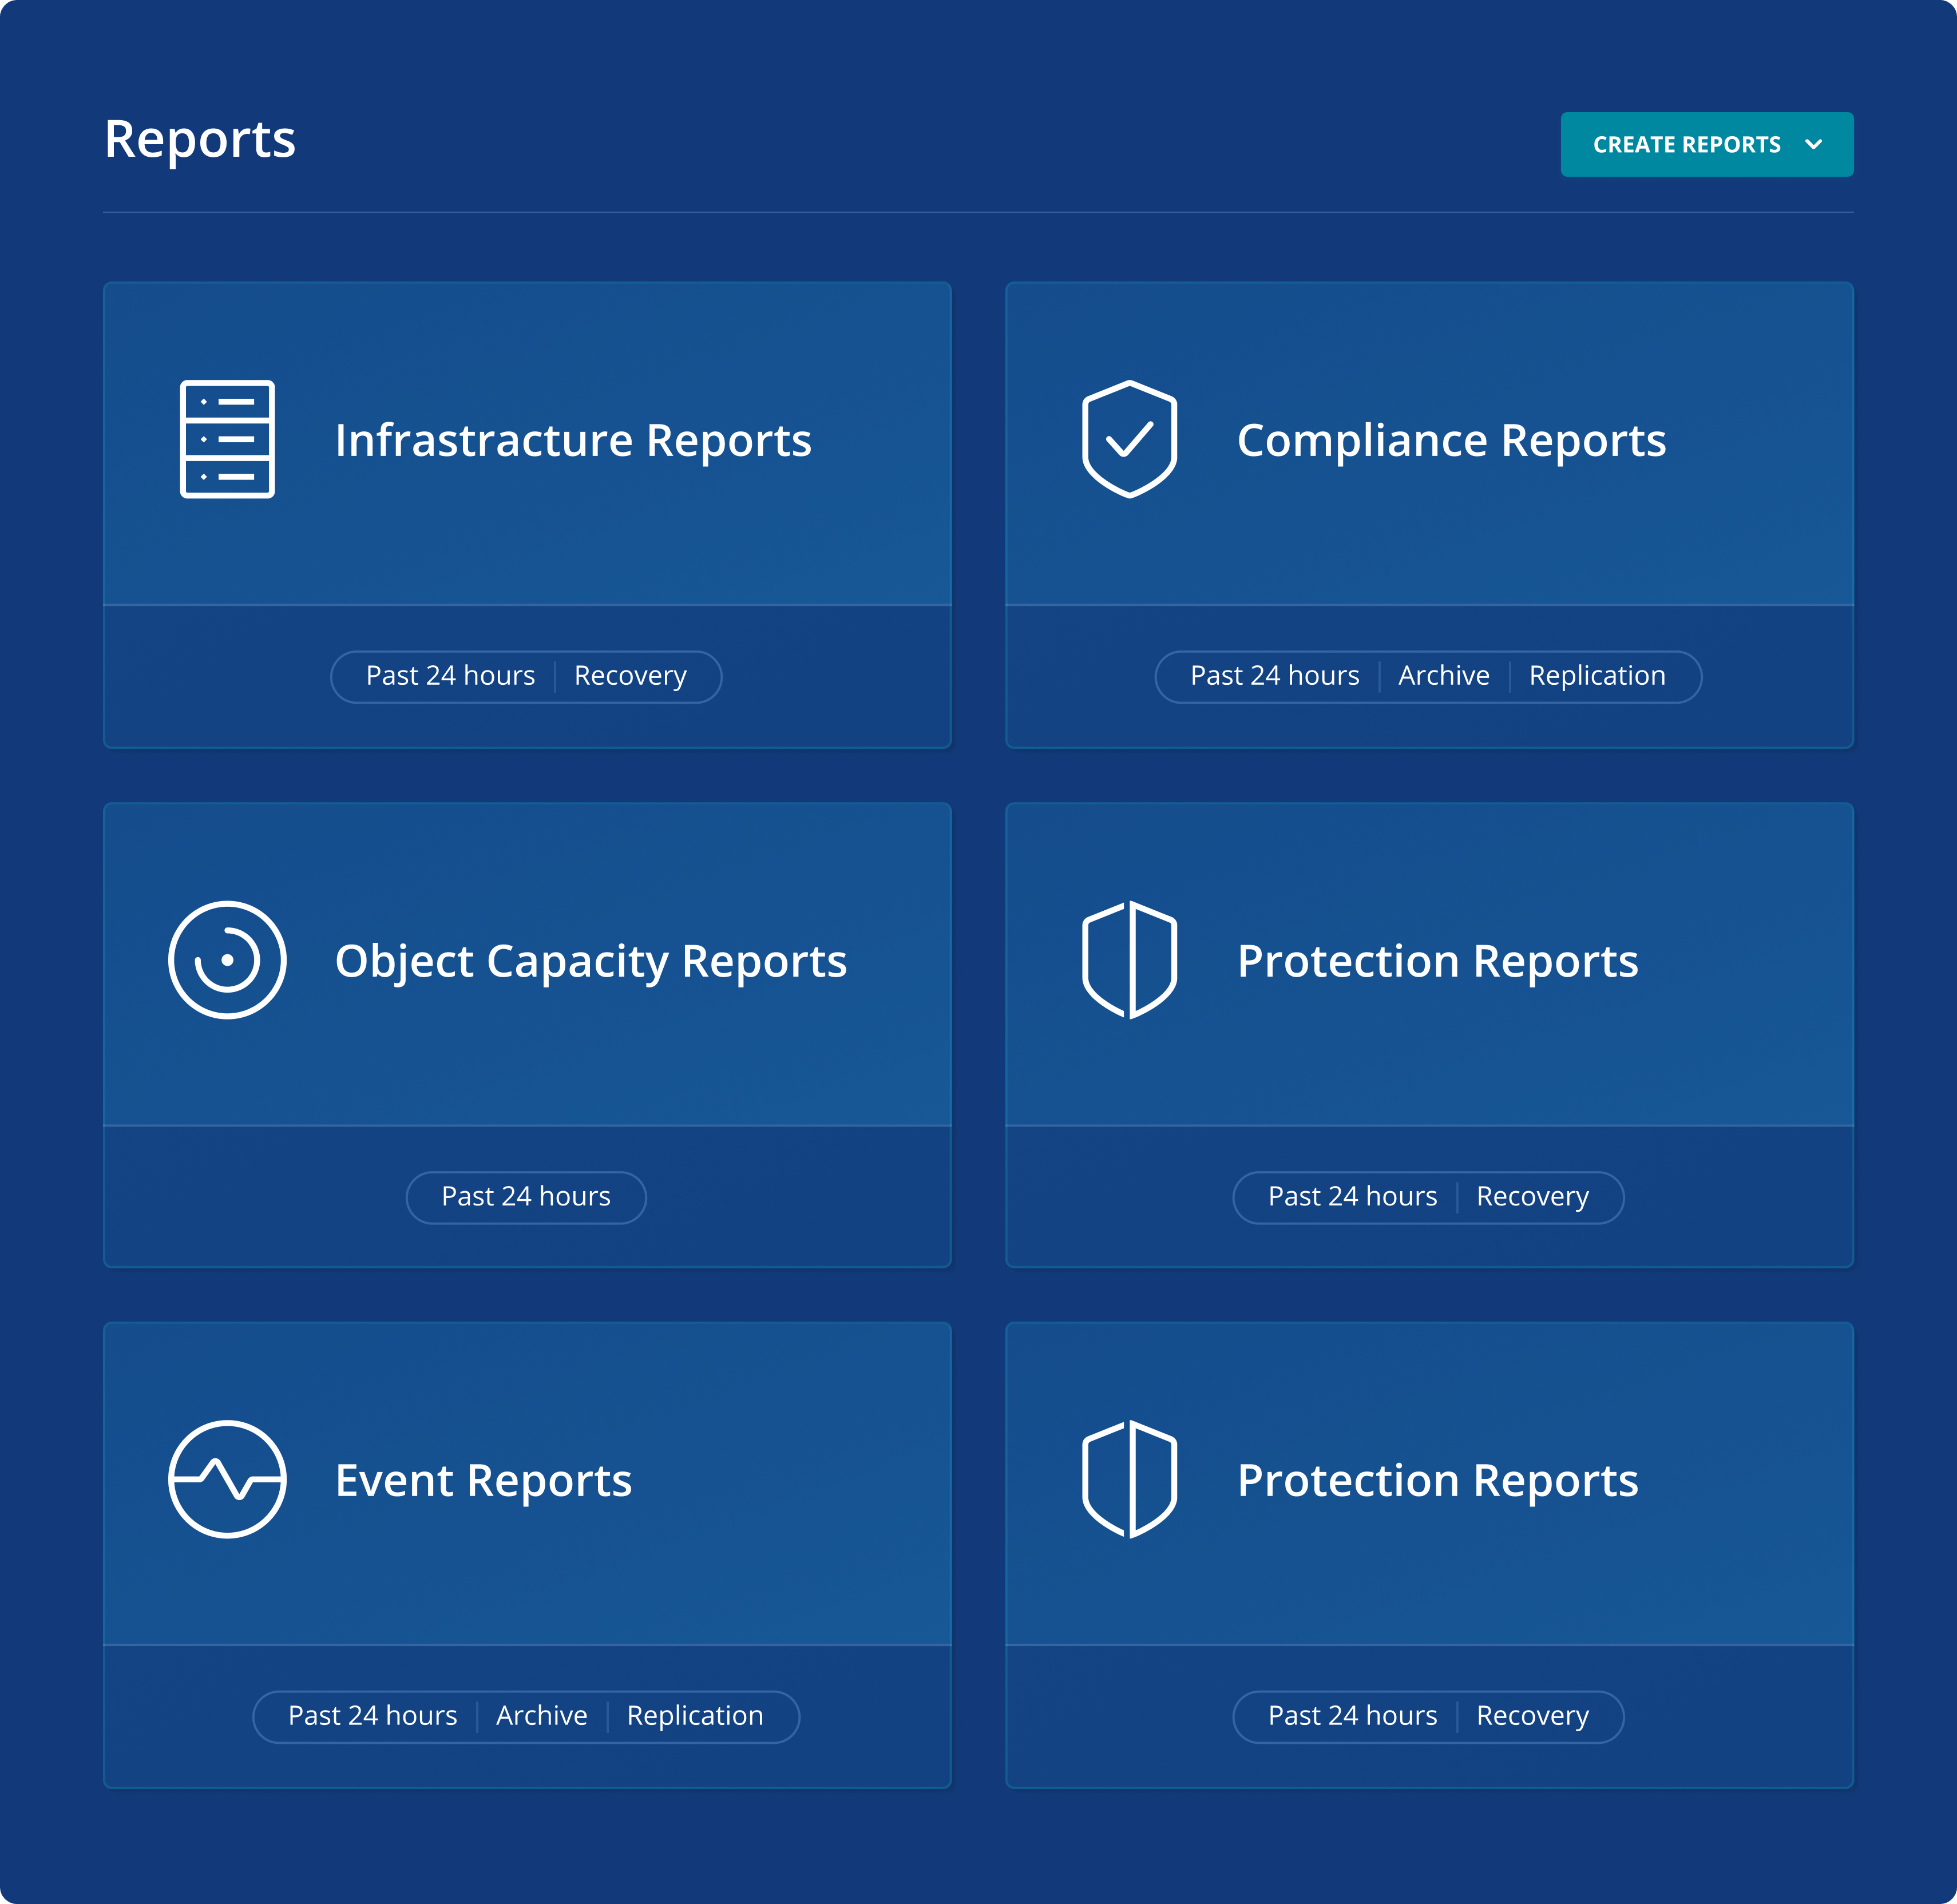Viewport: 1957px width, 1904px height.
Task: Open the Object Capacity Reports title
Action: (591, 961)
